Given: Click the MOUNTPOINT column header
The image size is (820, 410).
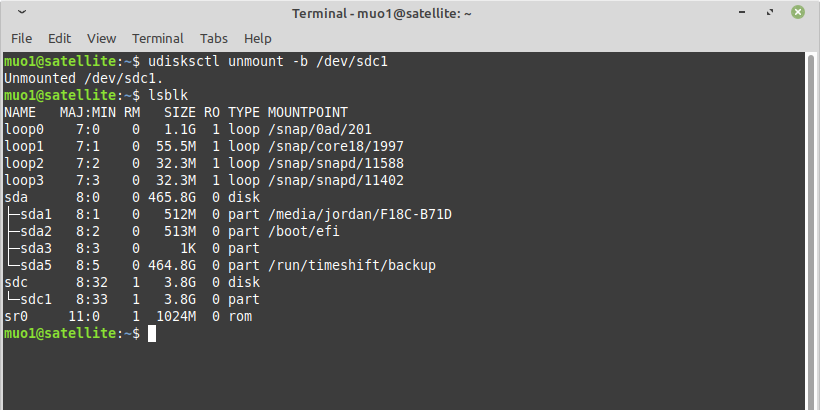Looking at the screenshot, I should click(x=306, y=112).
